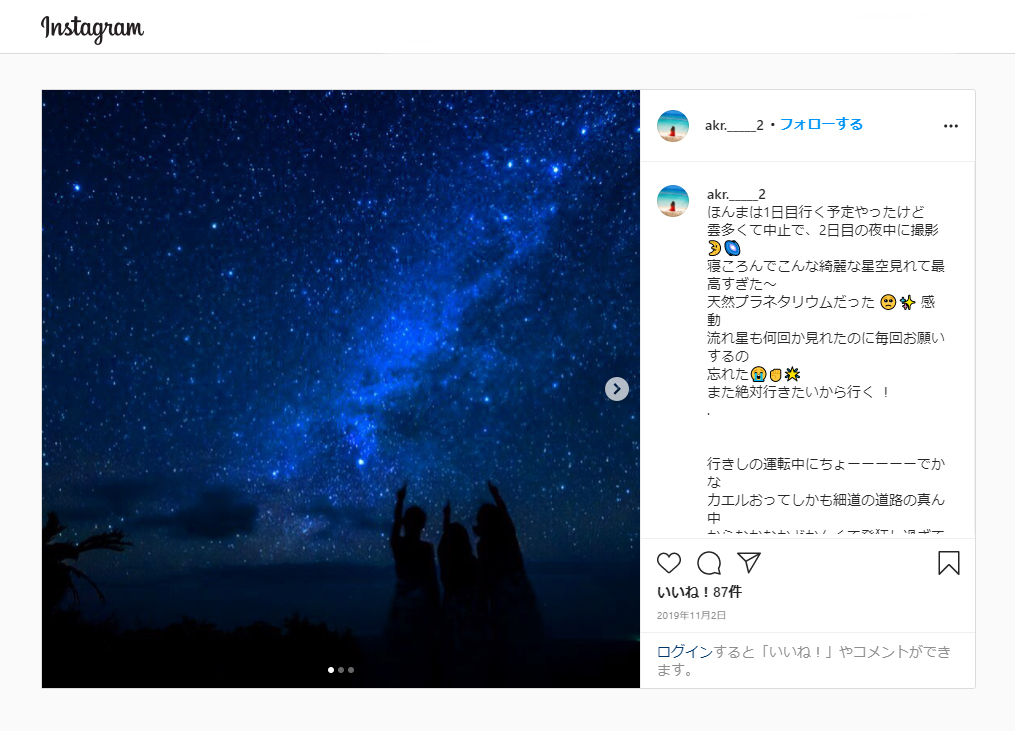
Task: Save the post with the bookmark icon
Action: click(x=948, y=563)
